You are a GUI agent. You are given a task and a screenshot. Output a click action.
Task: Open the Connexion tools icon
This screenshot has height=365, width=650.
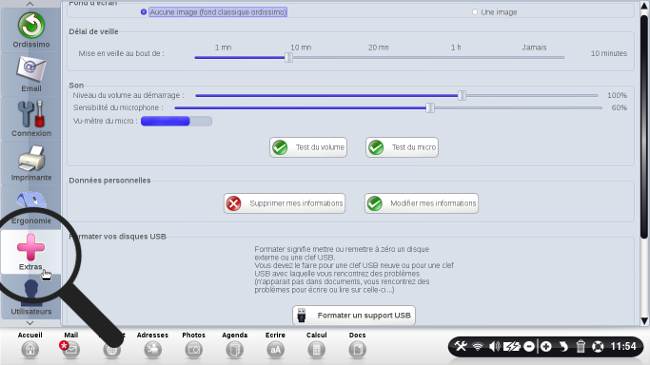coord(31,119)
